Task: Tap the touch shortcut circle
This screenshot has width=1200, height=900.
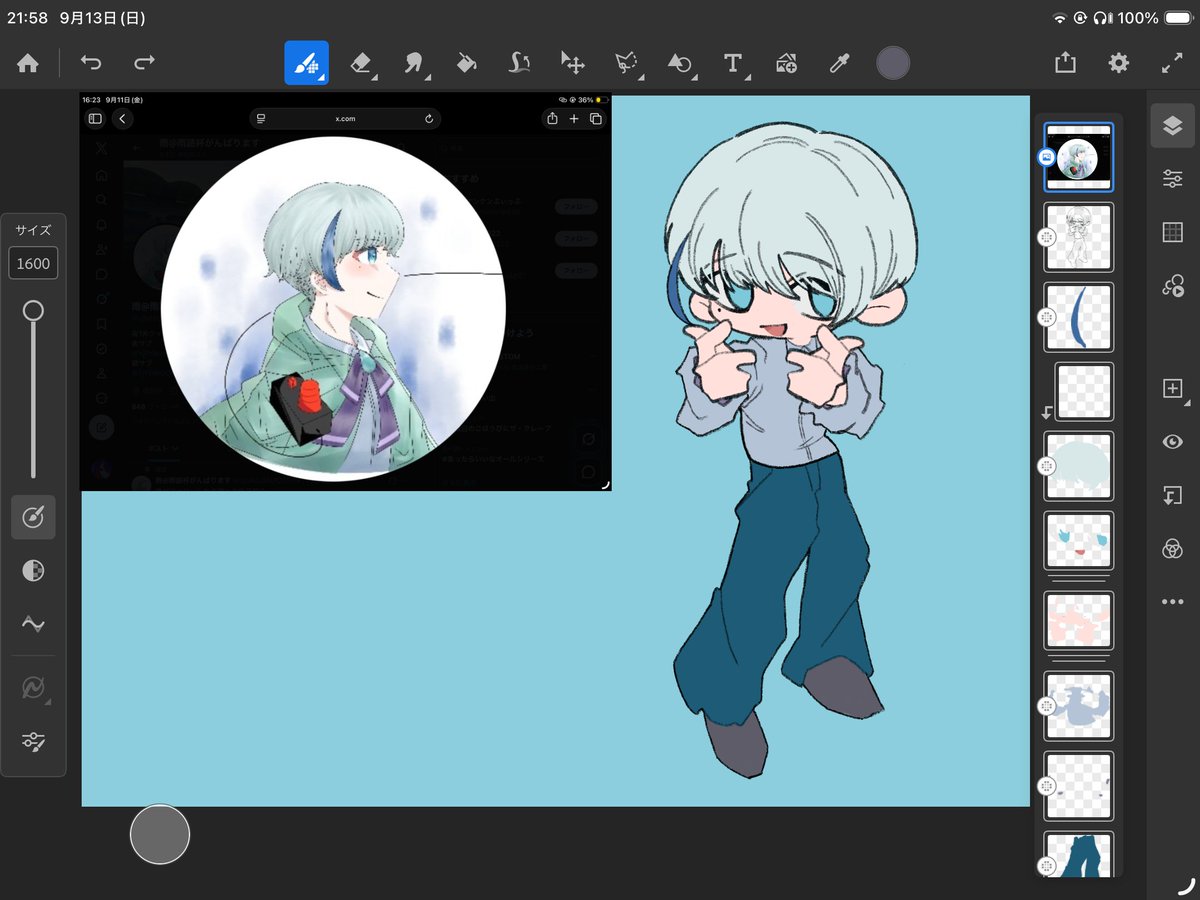Action: coord(160,834)
